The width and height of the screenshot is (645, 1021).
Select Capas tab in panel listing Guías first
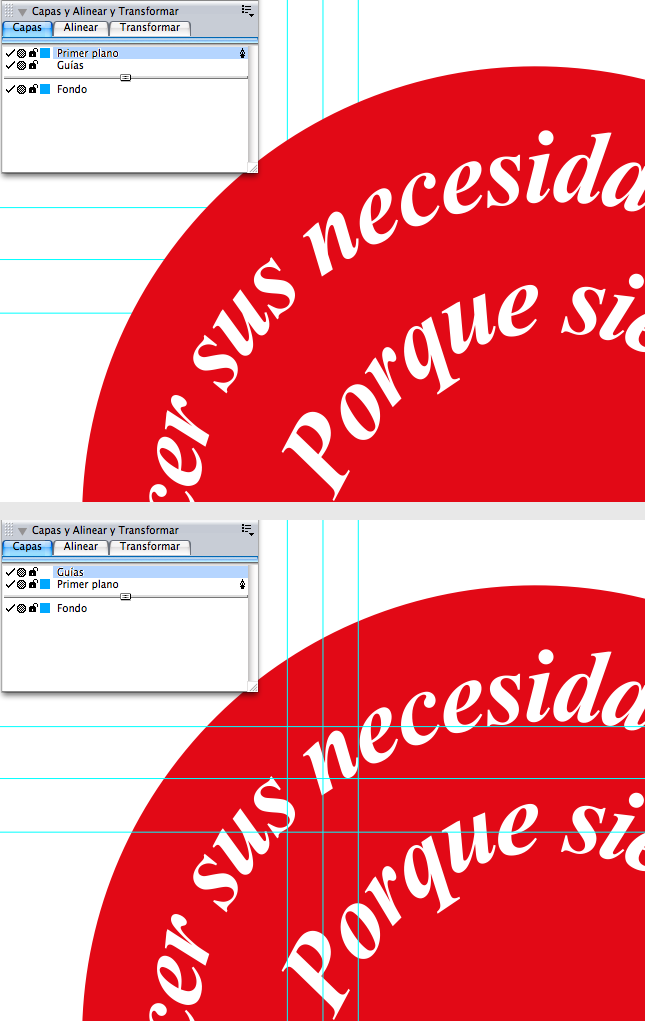click(x=27, y=546)
